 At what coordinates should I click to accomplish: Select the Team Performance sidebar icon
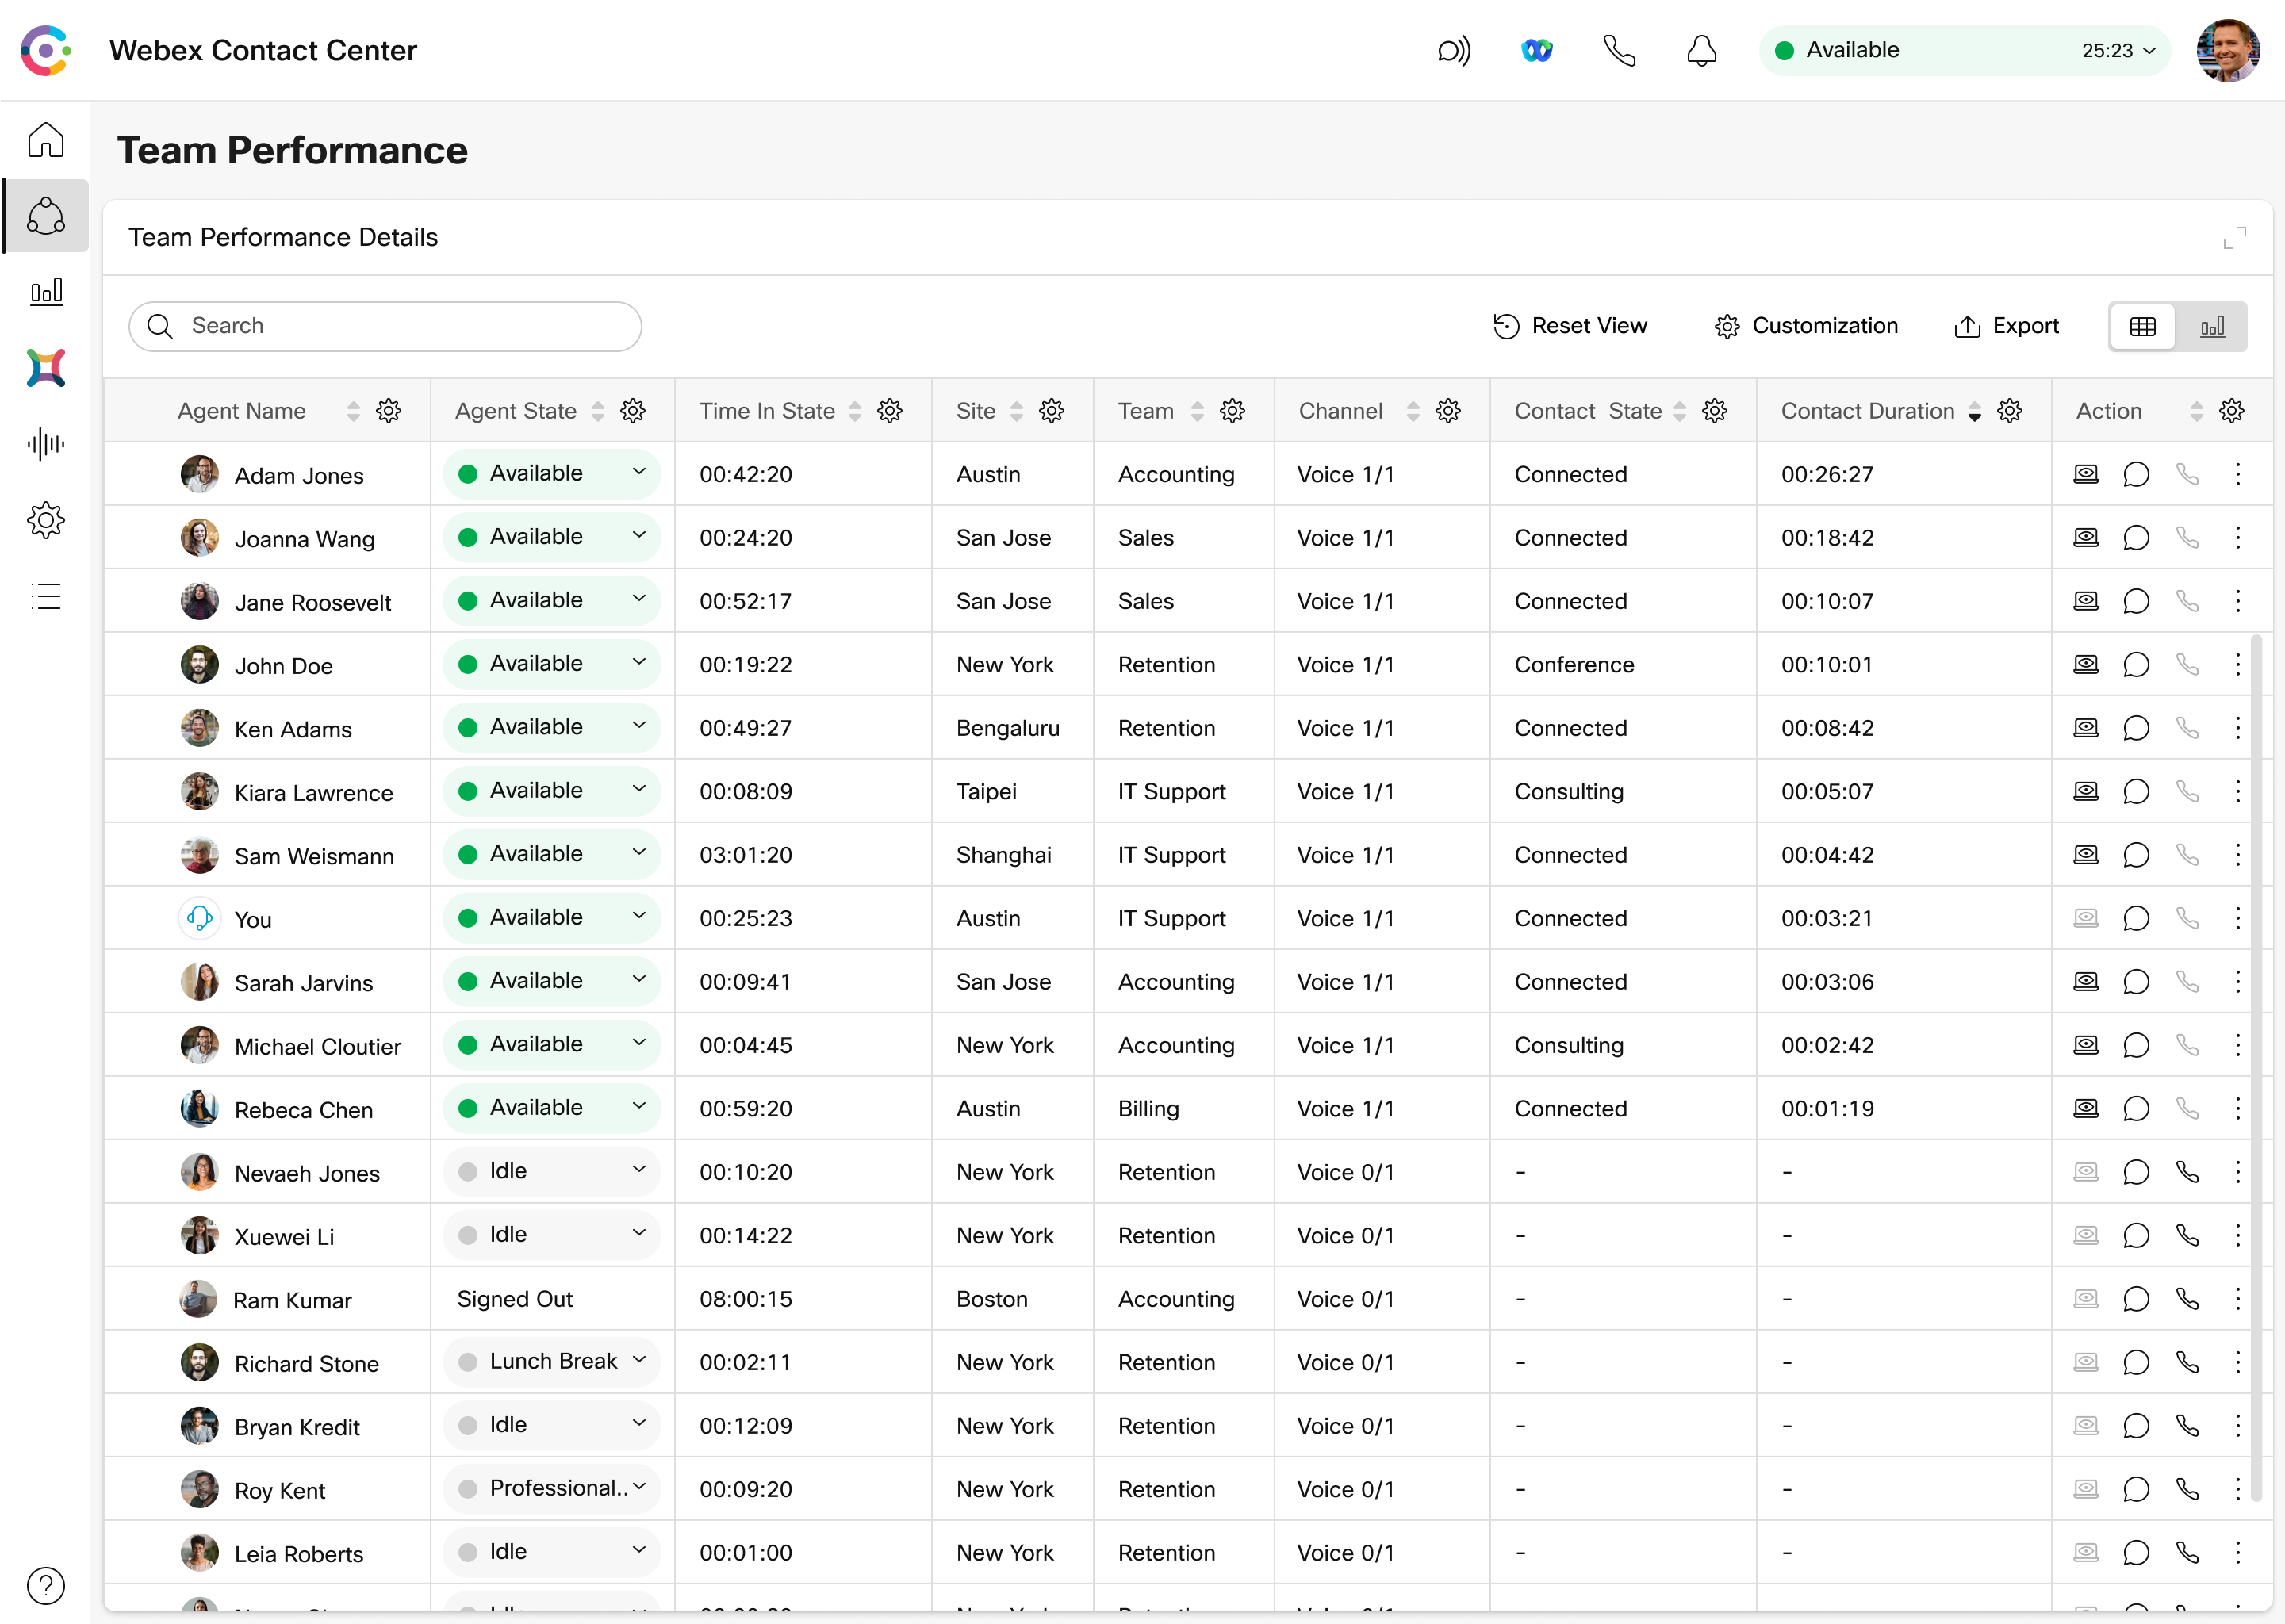tap(45, 215)
